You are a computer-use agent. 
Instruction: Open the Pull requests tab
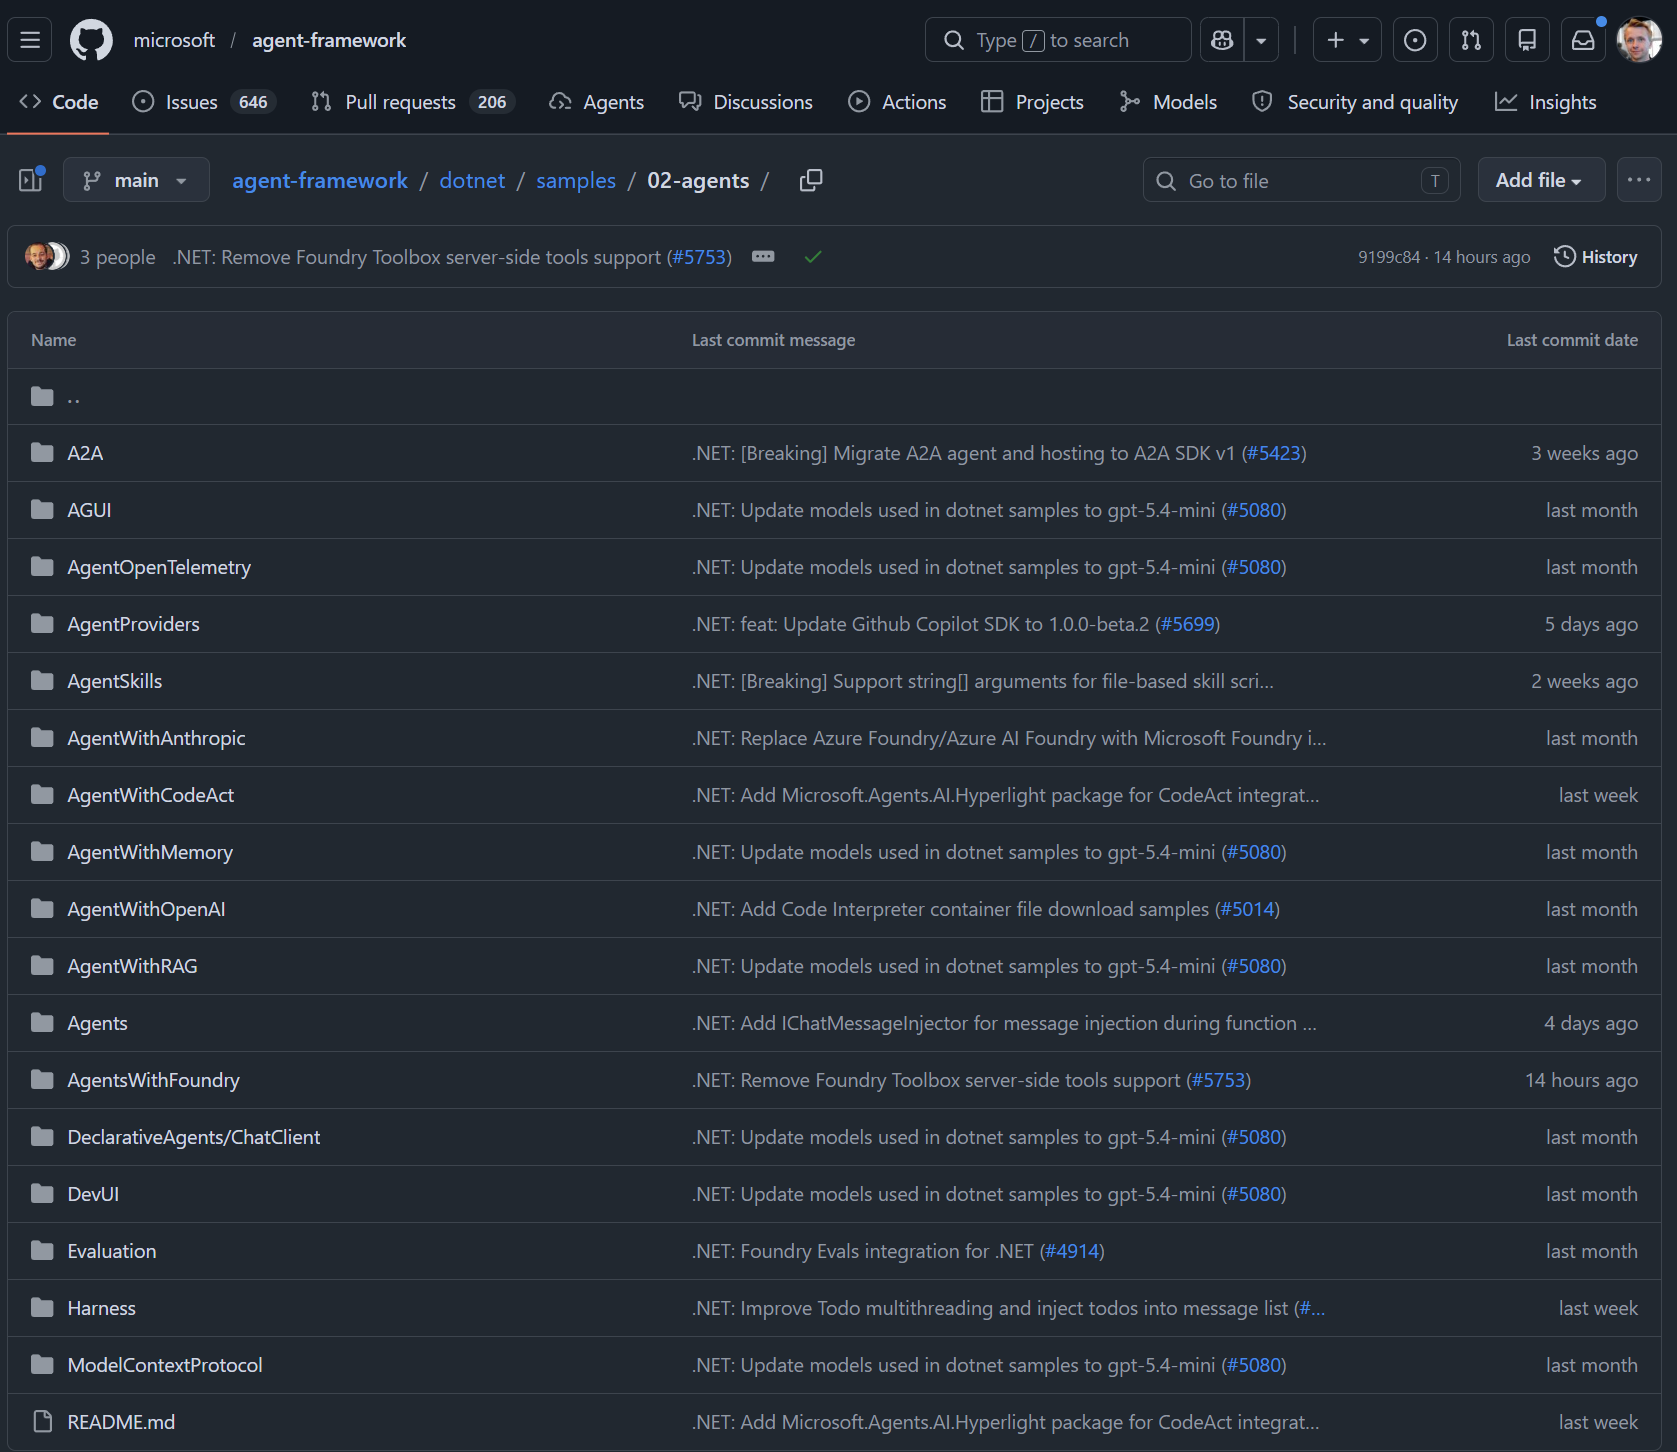click(412, 102)
